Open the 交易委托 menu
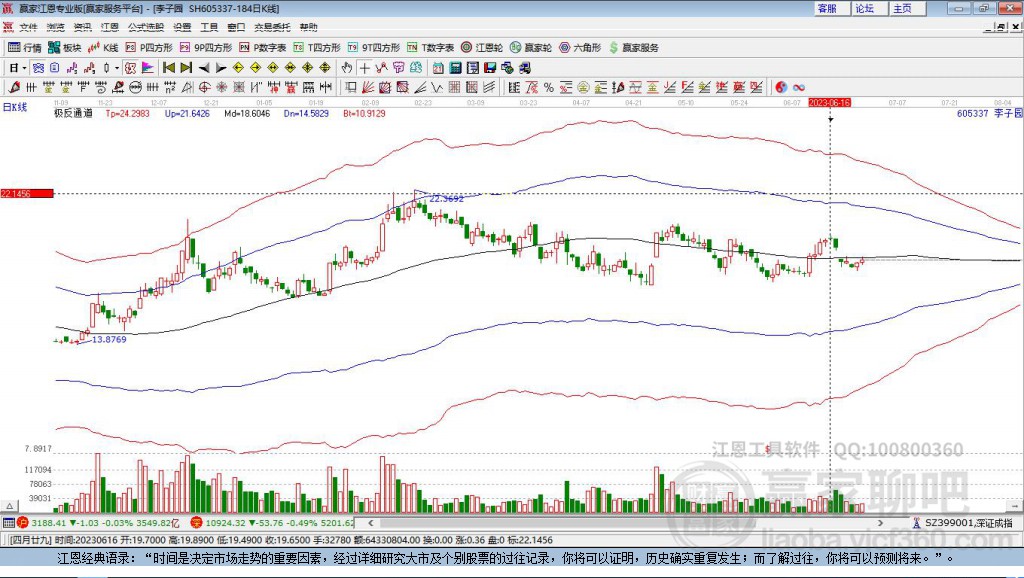This screenshot has height=578, width=1024. point(272,27)
